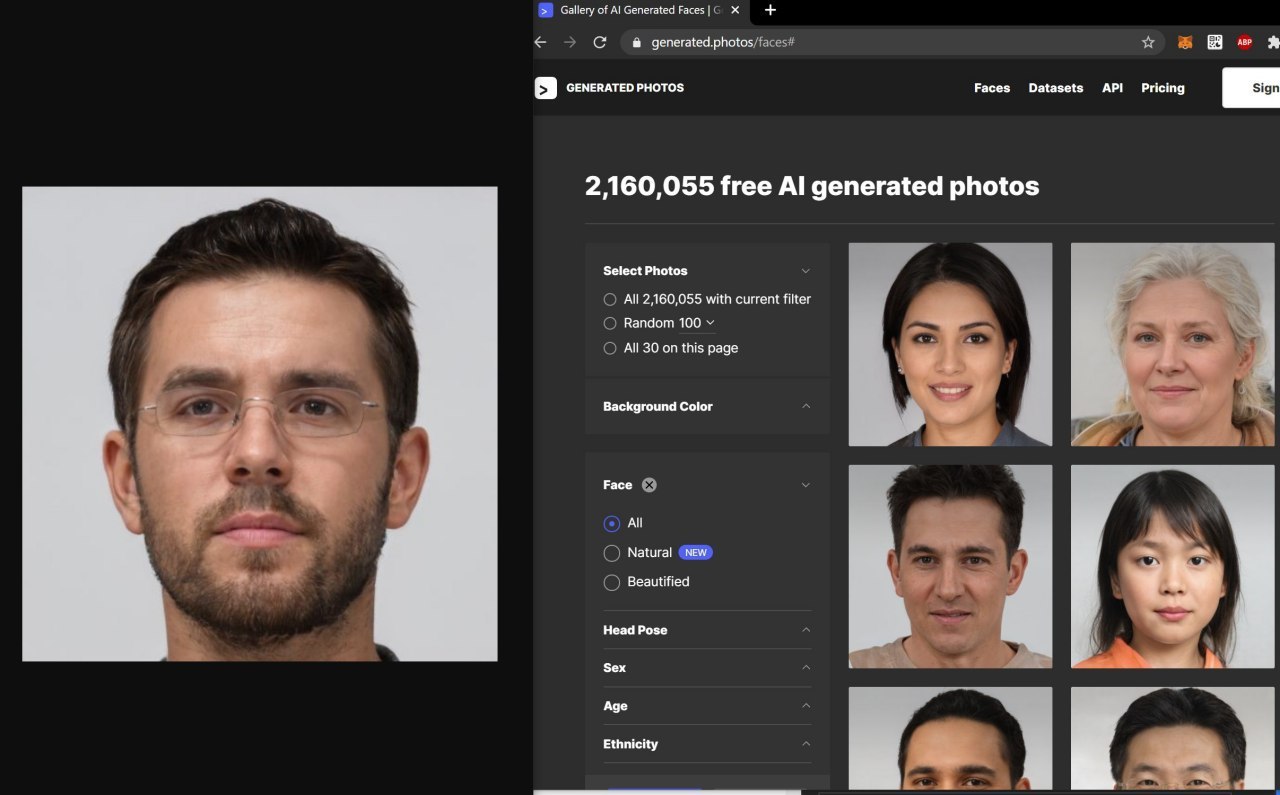
Task: Collapse the Face section chevron
Action: point(806,485)
